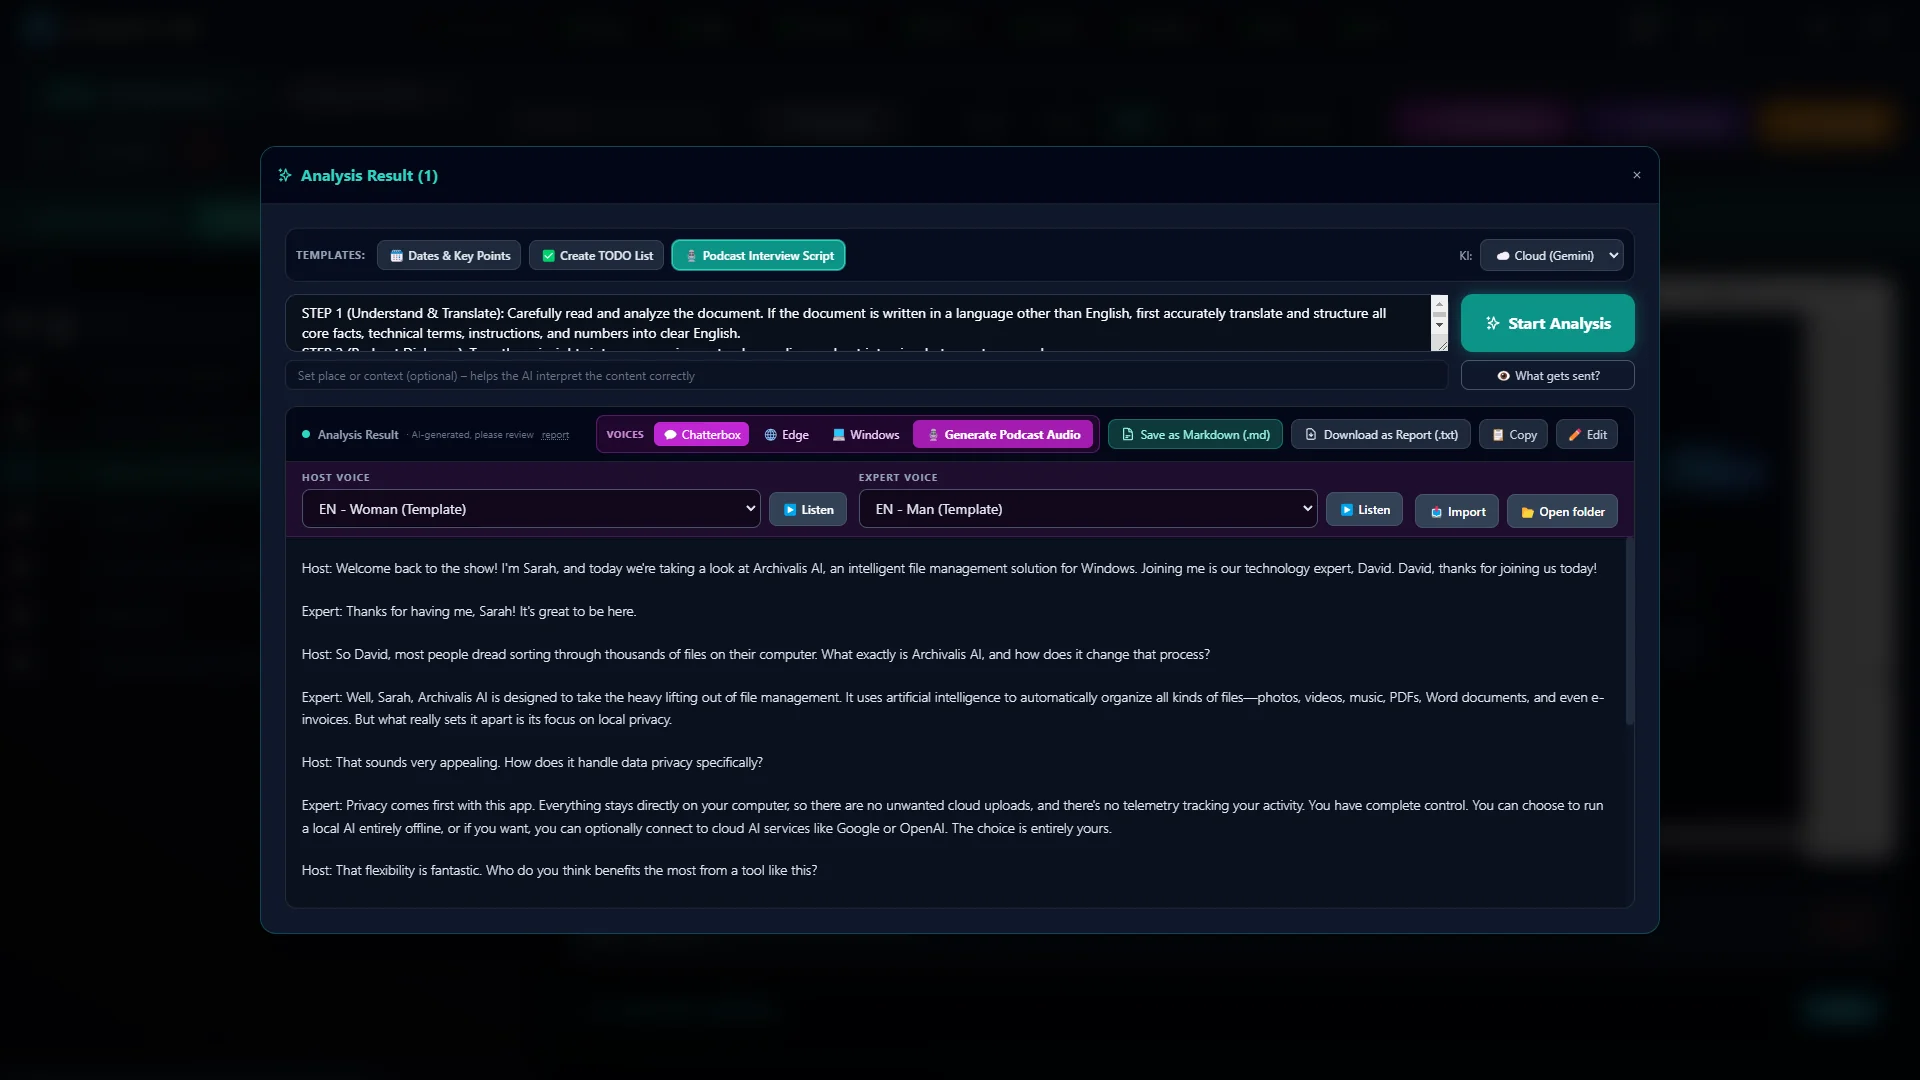Click the prompt box scroll down arrow
Viewport: 1920px width, 1080px height.
(1439, 324)
